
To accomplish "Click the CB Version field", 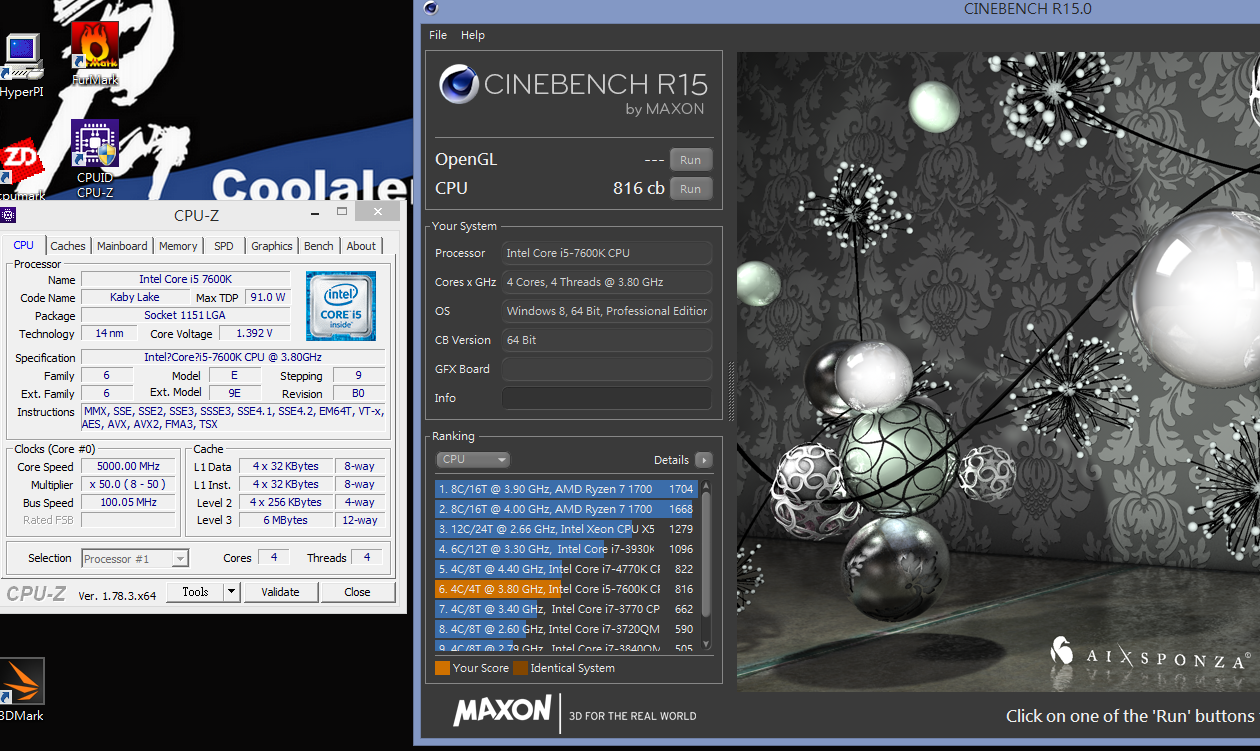I will tap(607, 340).
